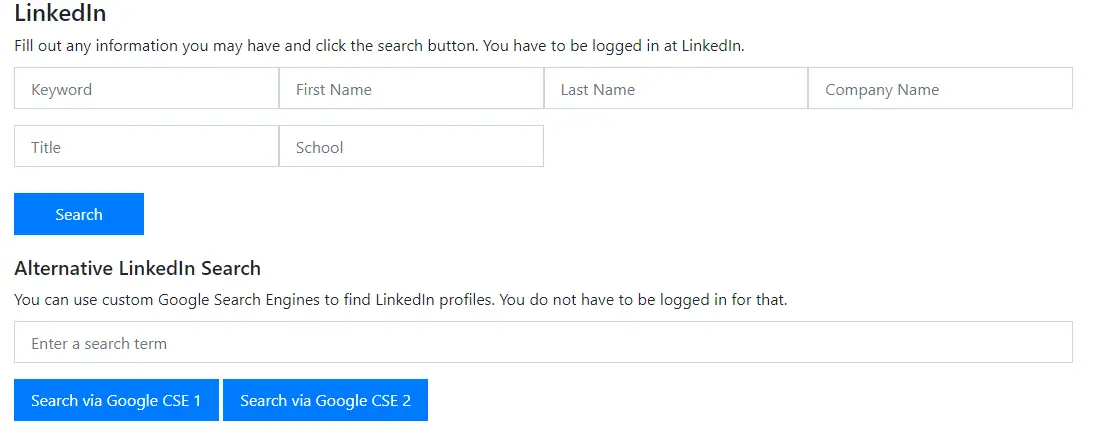1105x429 pixels.
Task: Select the Last Name field
Action: 675,89
